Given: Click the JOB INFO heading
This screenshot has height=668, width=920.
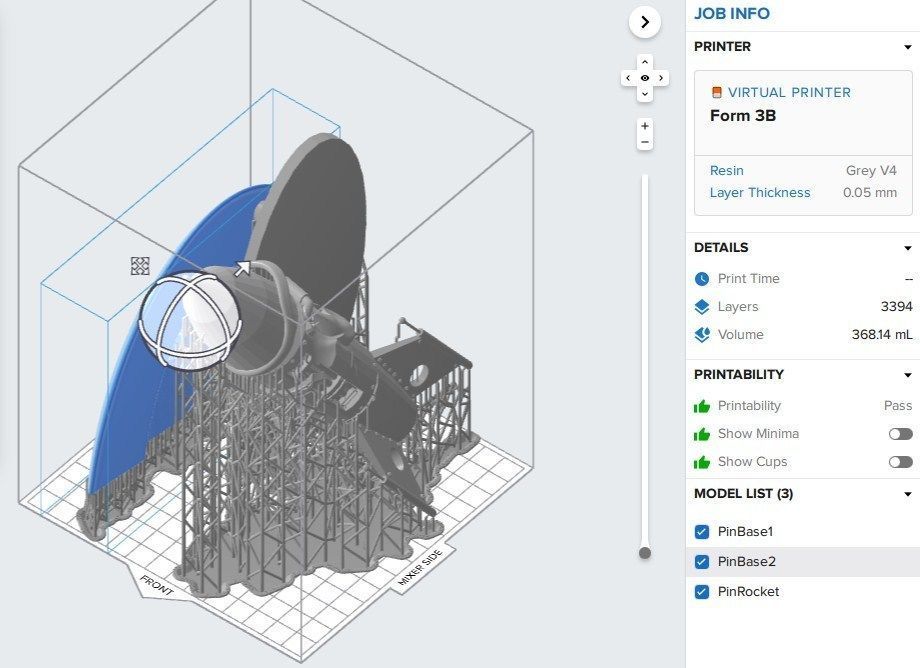Looking at the screenshot, I should pos(732,13).
